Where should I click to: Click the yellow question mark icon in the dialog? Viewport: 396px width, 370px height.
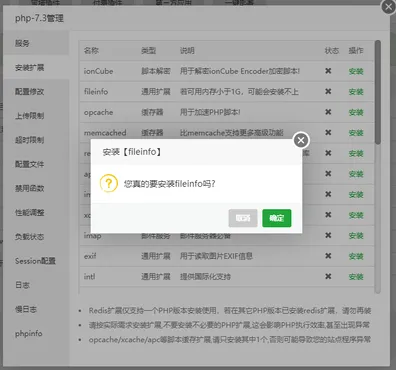click(x=109, y=183)
